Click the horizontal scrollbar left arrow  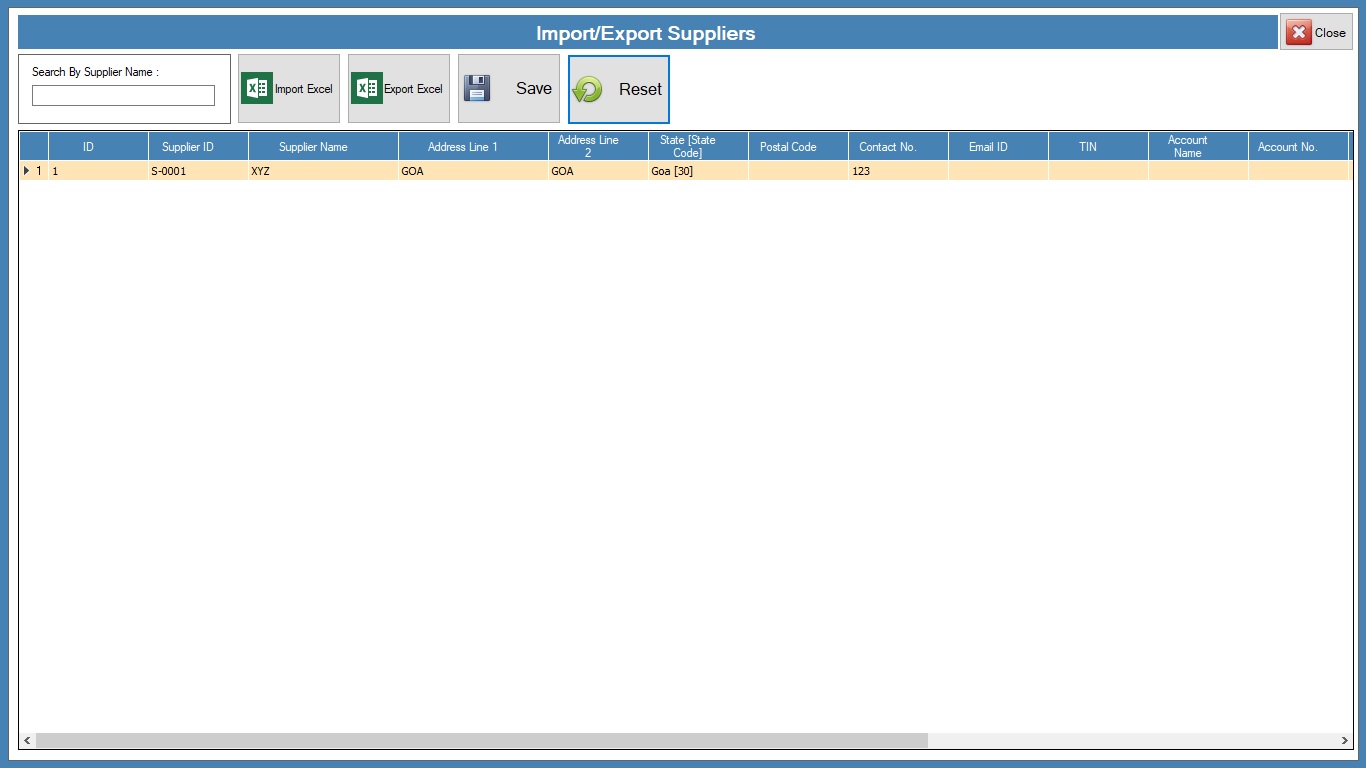tap(27, 741)
